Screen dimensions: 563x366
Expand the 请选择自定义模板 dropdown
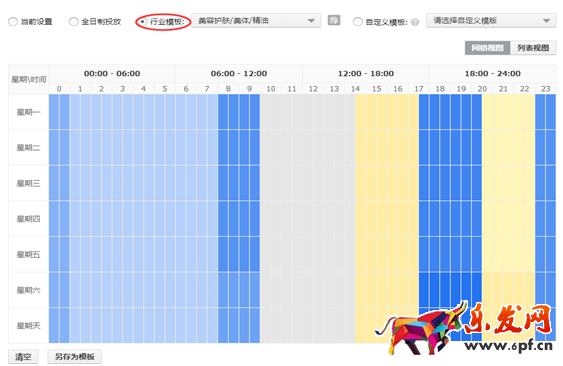tap(491, 21)
